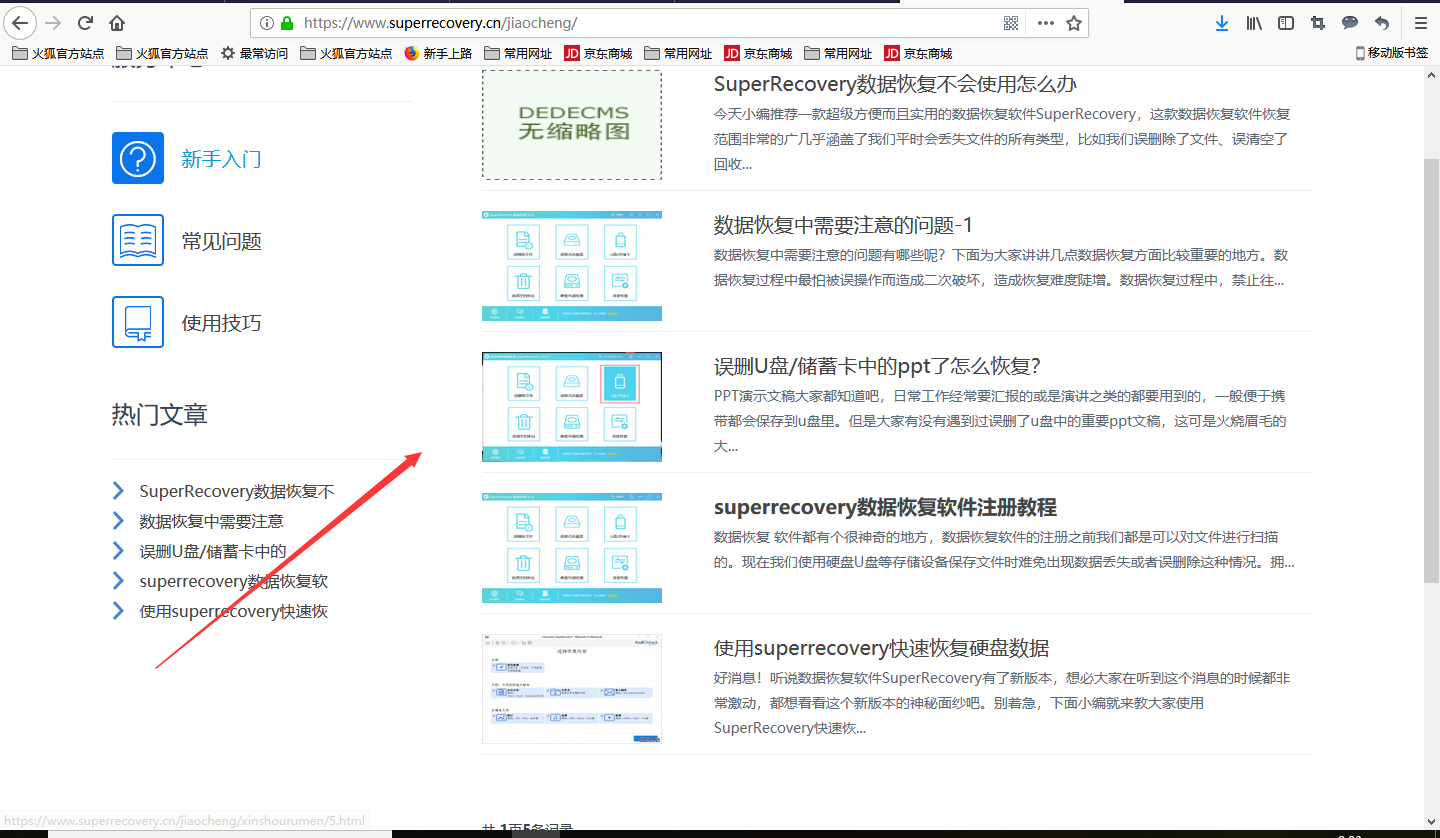The width and height of the screenshot is (1440, 838).
Task: Click thumbnail of the ppt recovery article
Action: (572, 406)
